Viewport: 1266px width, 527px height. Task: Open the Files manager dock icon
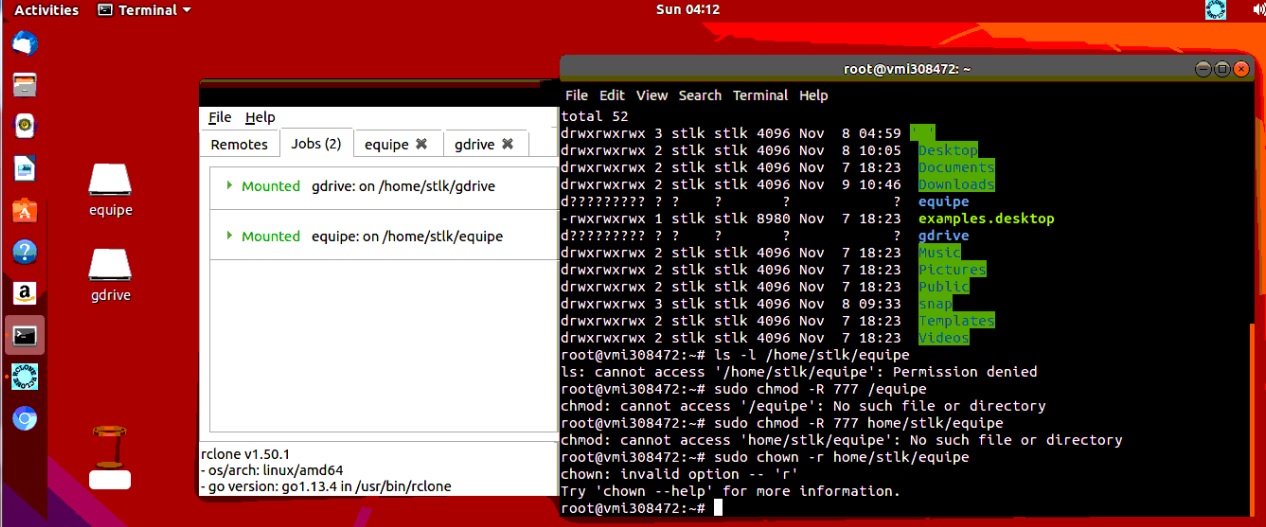pos(25,85)
